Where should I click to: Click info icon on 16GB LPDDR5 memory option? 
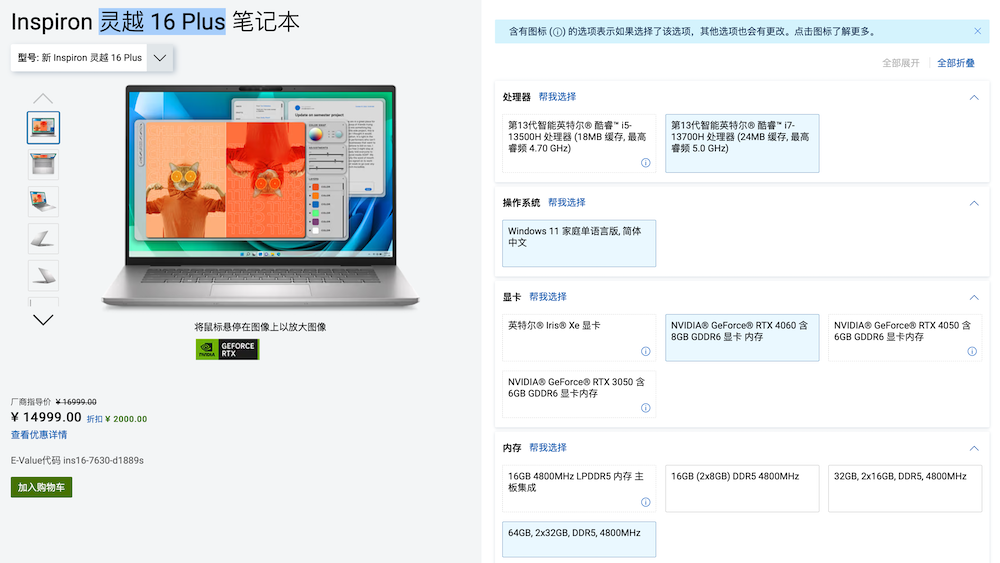click(x=645, y=502)
